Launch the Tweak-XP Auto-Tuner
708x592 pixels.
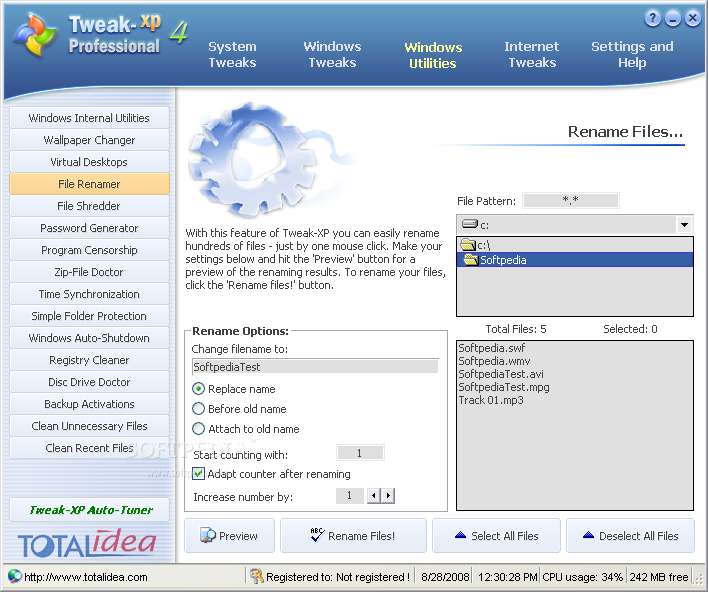click(89, 510)
